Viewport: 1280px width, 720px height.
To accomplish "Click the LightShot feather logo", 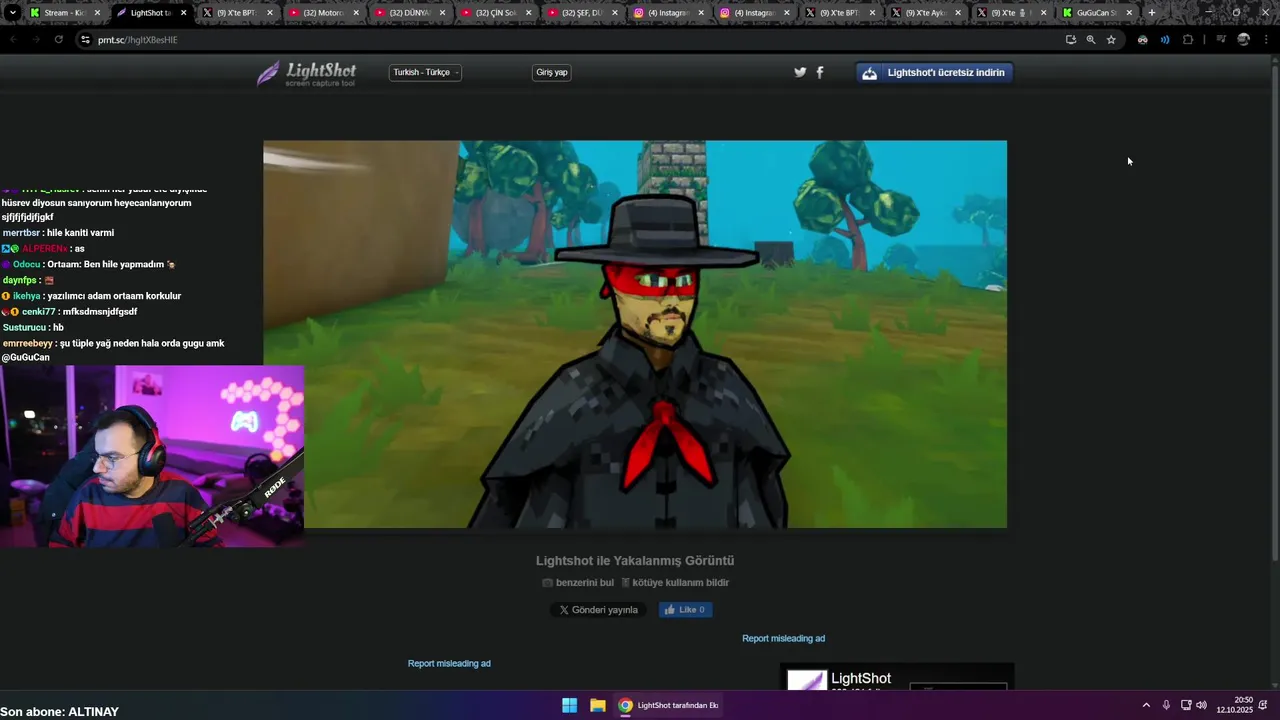I will coord(306,73).
